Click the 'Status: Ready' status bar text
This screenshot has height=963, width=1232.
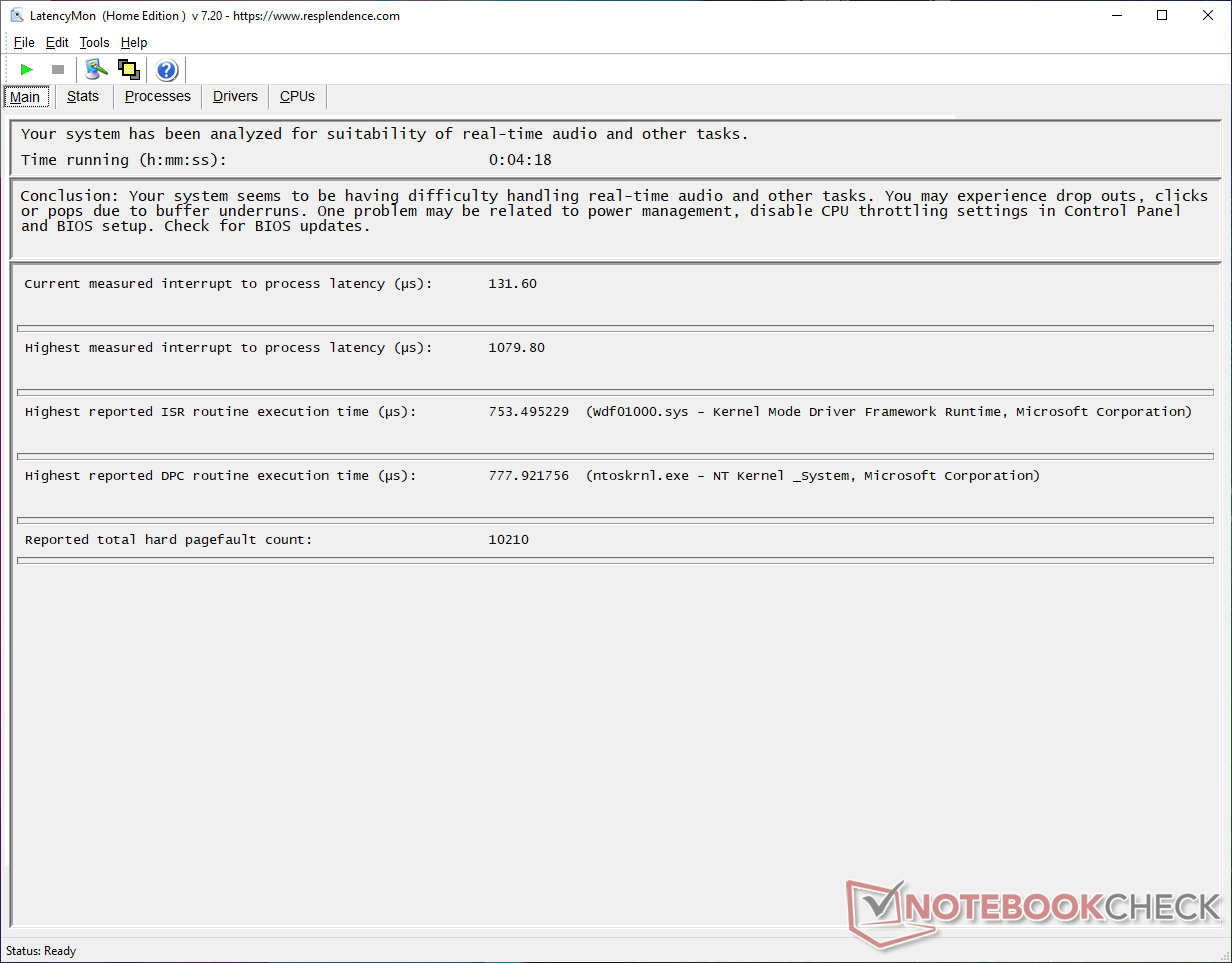41,951
